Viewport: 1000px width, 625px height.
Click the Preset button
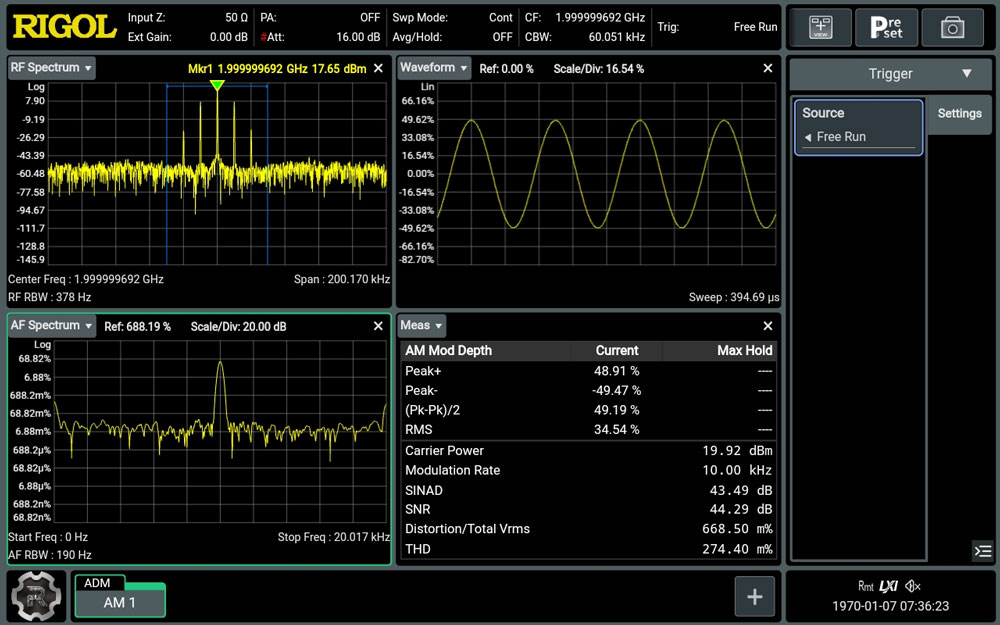point(886,27)
